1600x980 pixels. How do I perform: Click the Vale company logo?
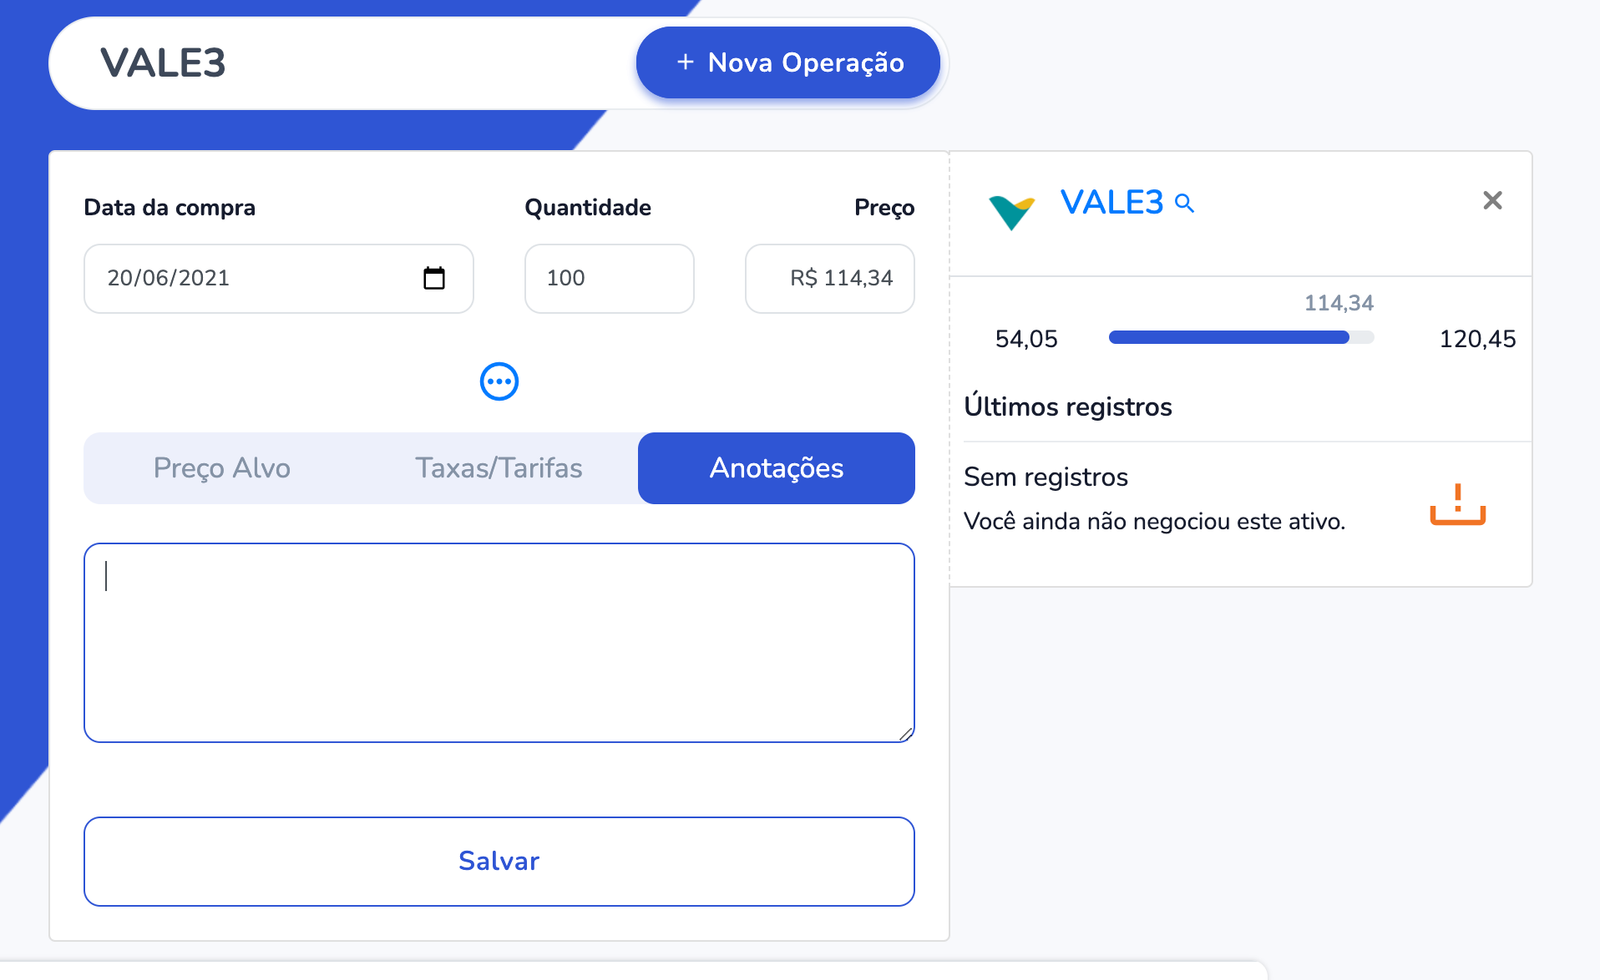click(x=1011, y=211)
